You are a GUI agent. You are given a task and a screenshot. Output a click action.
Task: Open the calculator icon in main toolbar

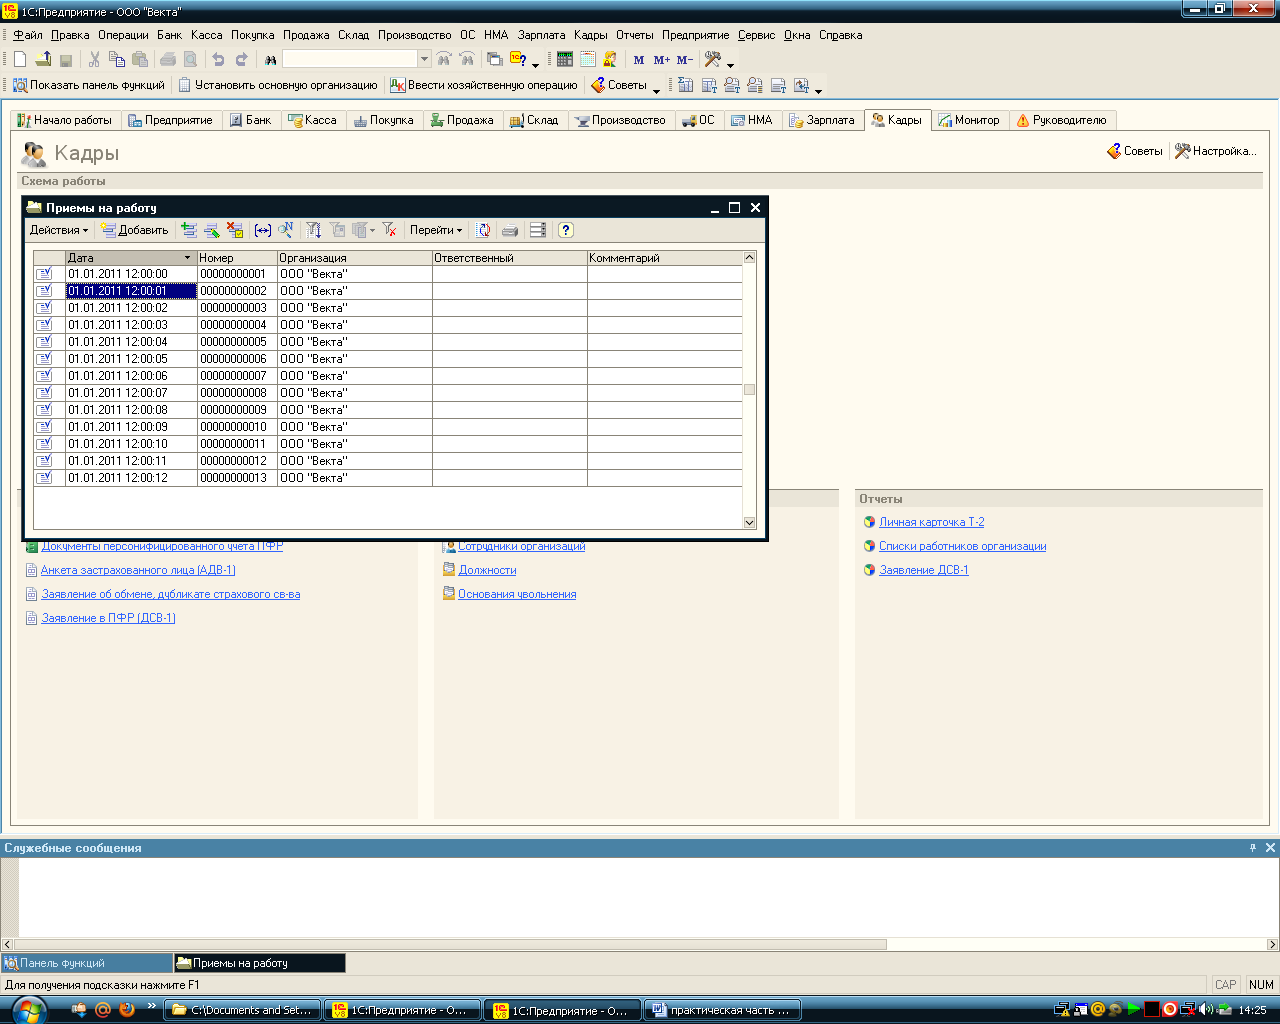tap(565, 60)
